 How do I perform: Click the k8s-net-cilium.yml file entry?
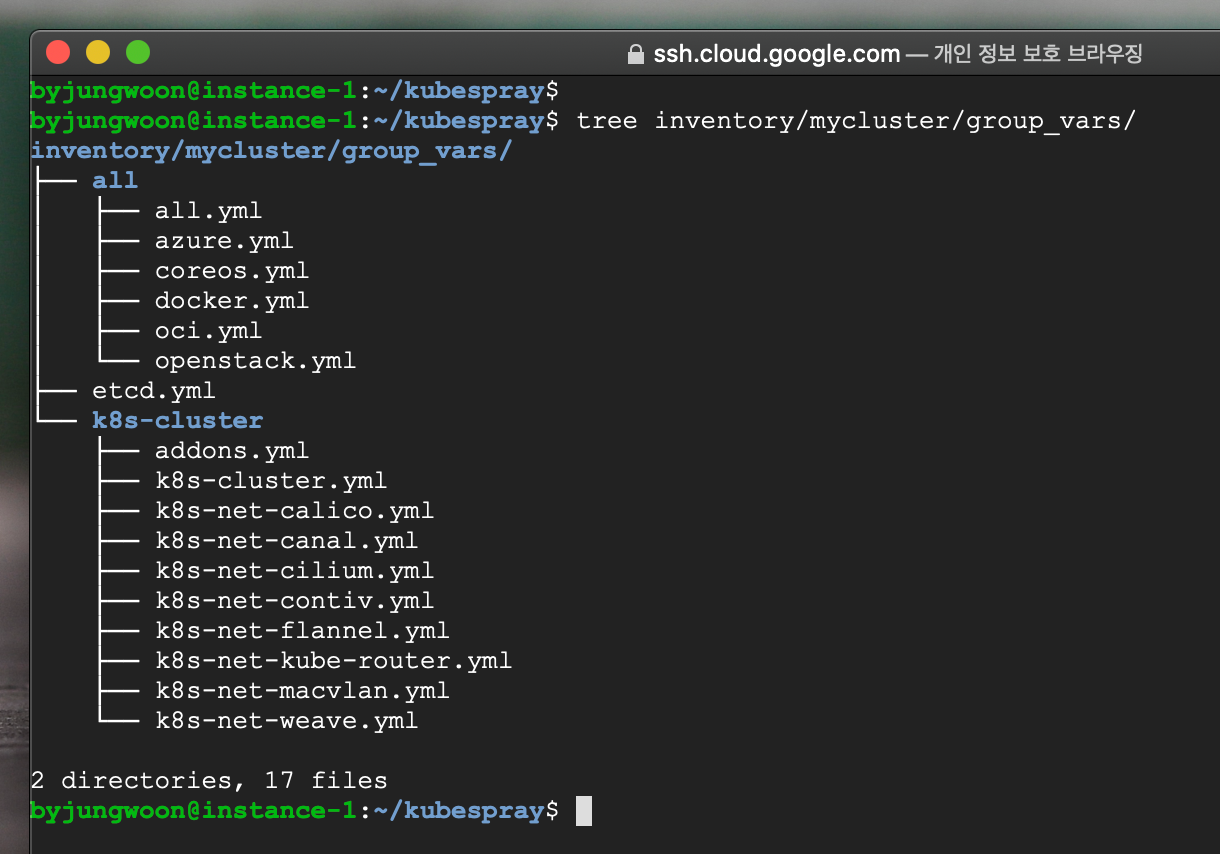(294, 571)
